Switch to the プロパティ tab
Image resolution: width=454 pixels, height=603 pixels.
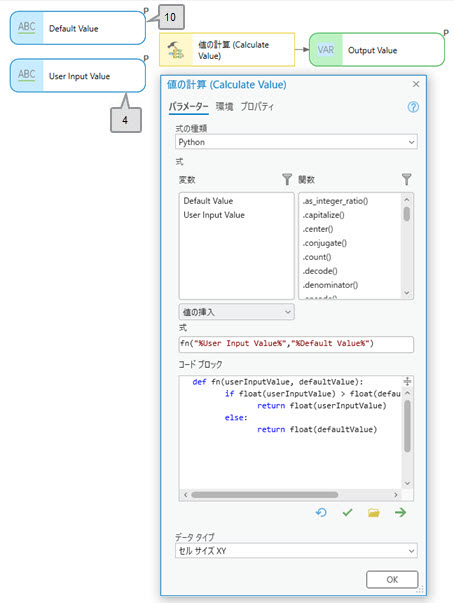click(x=257, y=107)
